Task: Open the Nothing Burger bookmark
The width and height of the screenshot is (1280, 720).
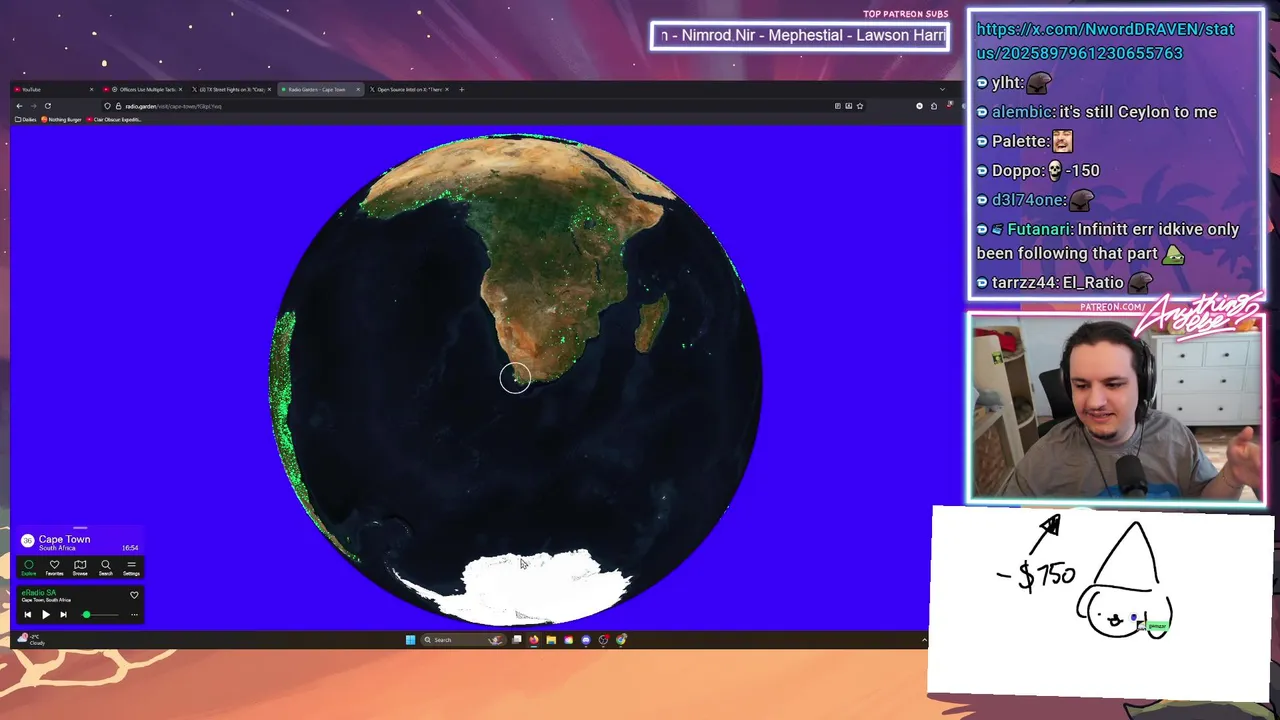Action: [61, 119]
